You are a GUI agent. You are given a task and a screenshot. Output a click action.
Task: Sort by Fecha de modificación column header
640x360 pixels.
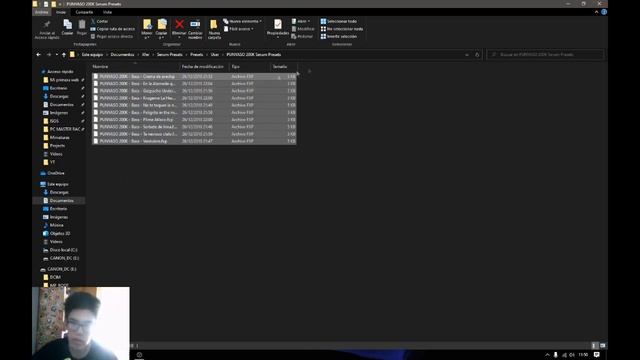(203, 67)
